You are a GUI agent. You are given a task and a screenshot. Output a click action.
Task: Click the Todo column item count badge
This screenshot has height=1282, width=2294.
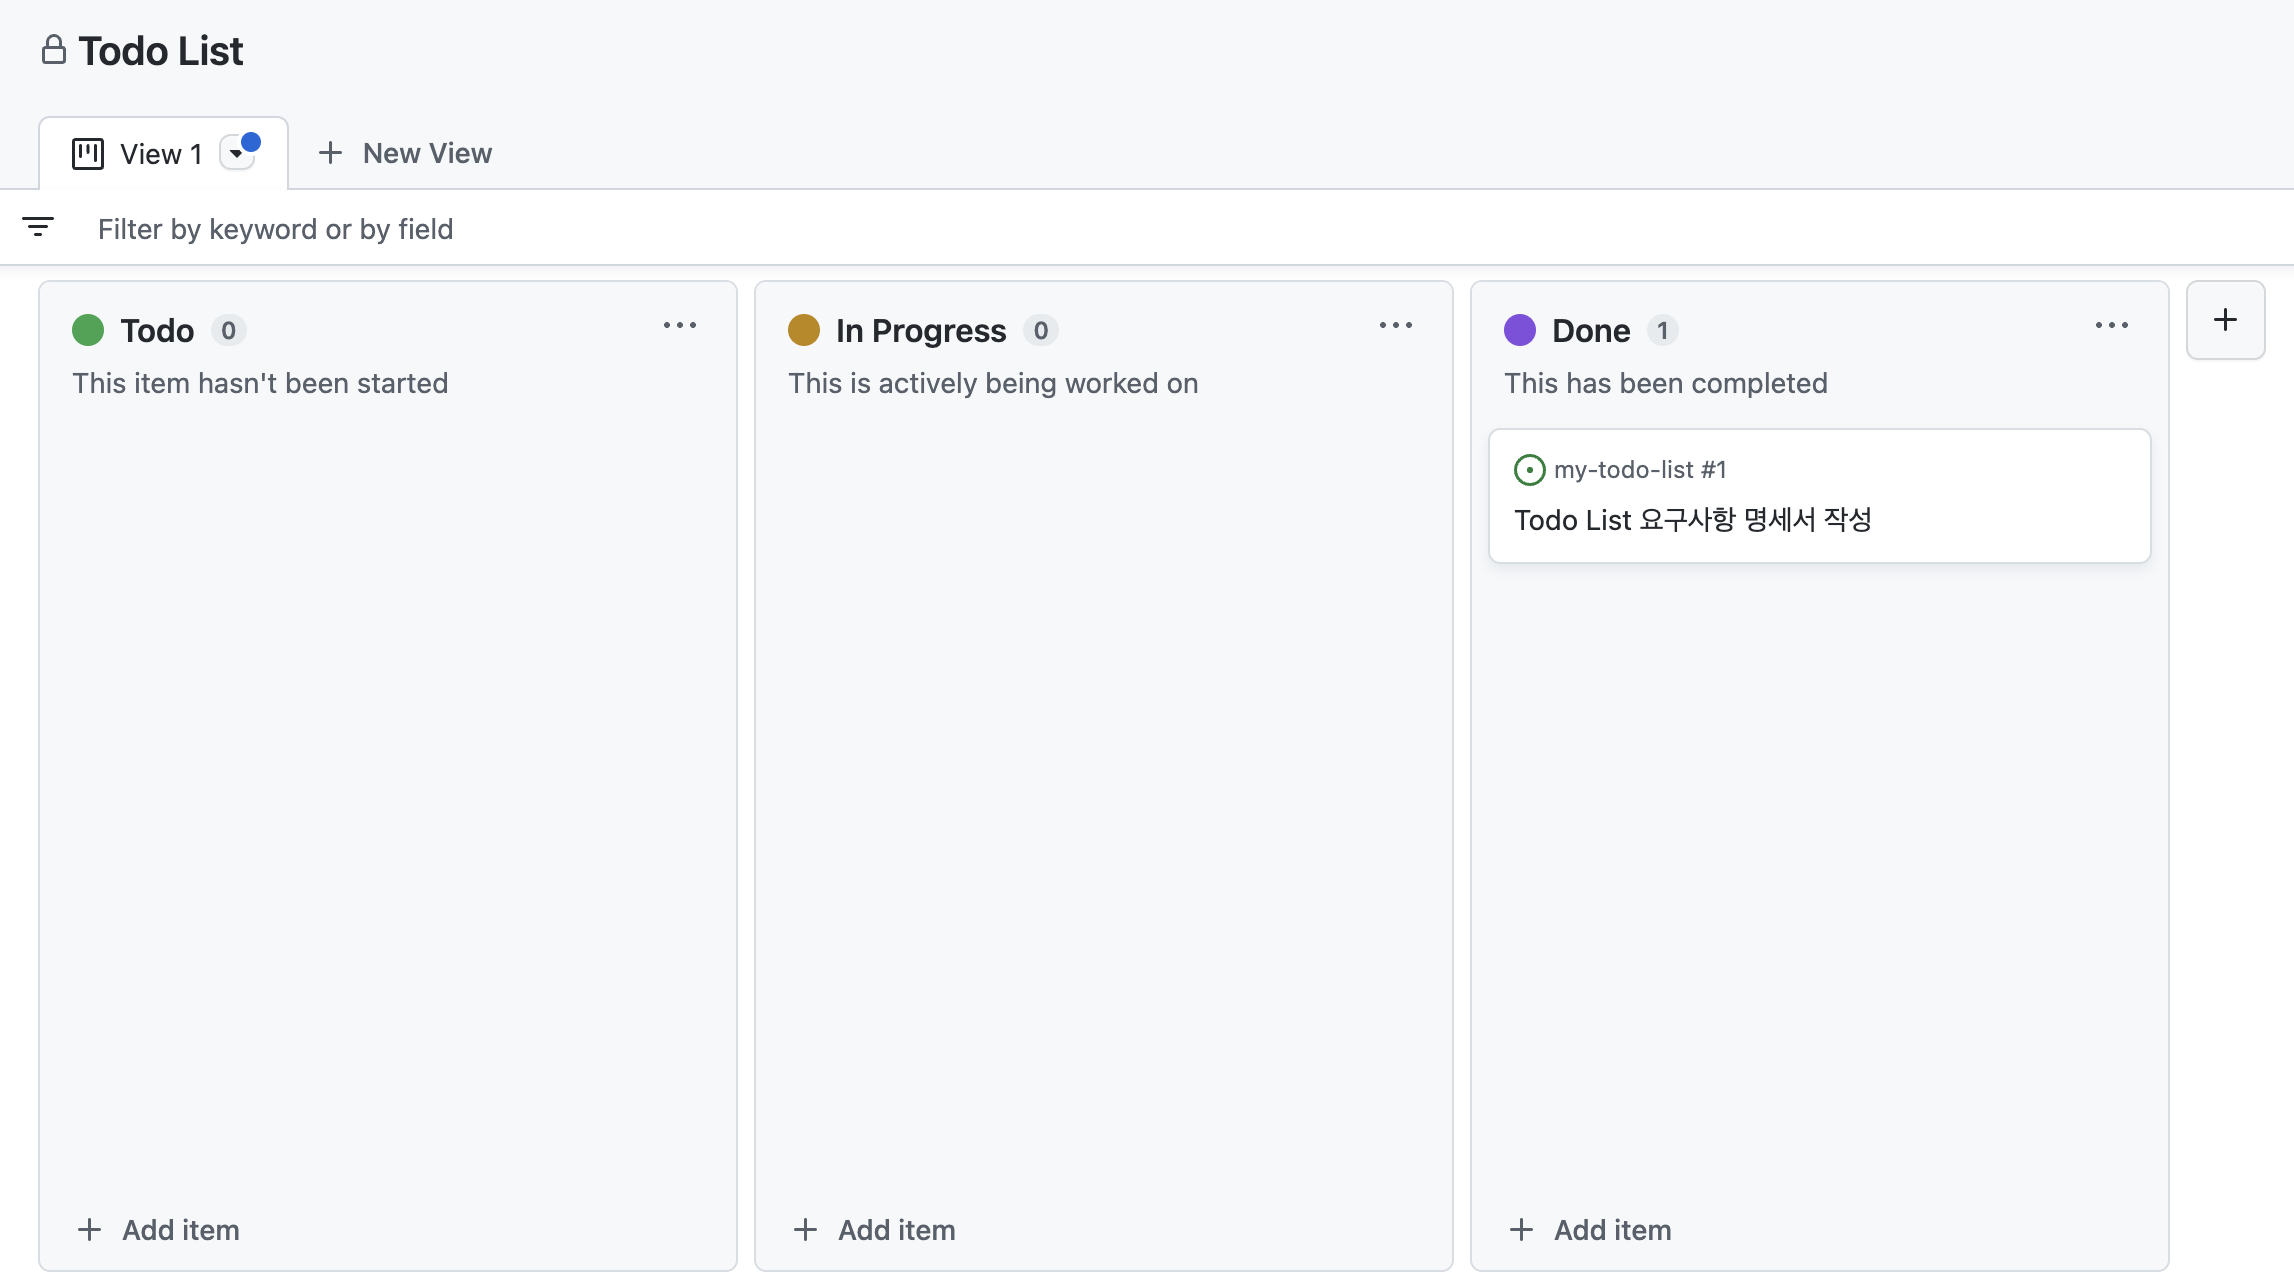(229, 330)
